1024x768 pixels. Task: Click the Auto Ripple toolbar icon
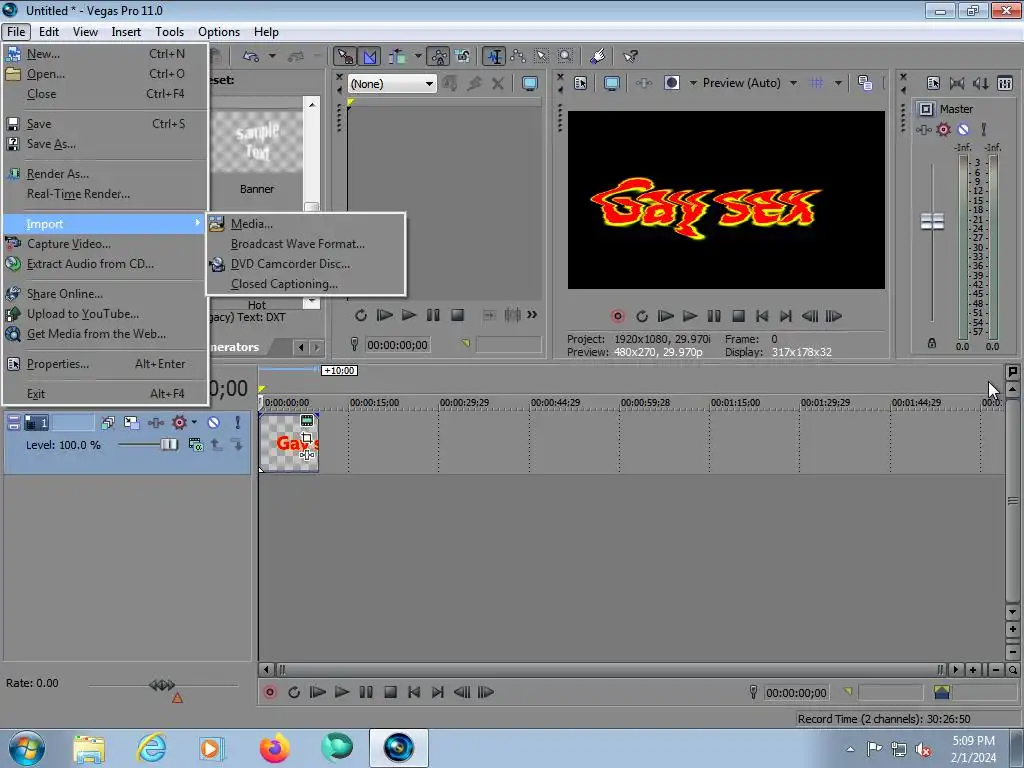coord(397,57)
